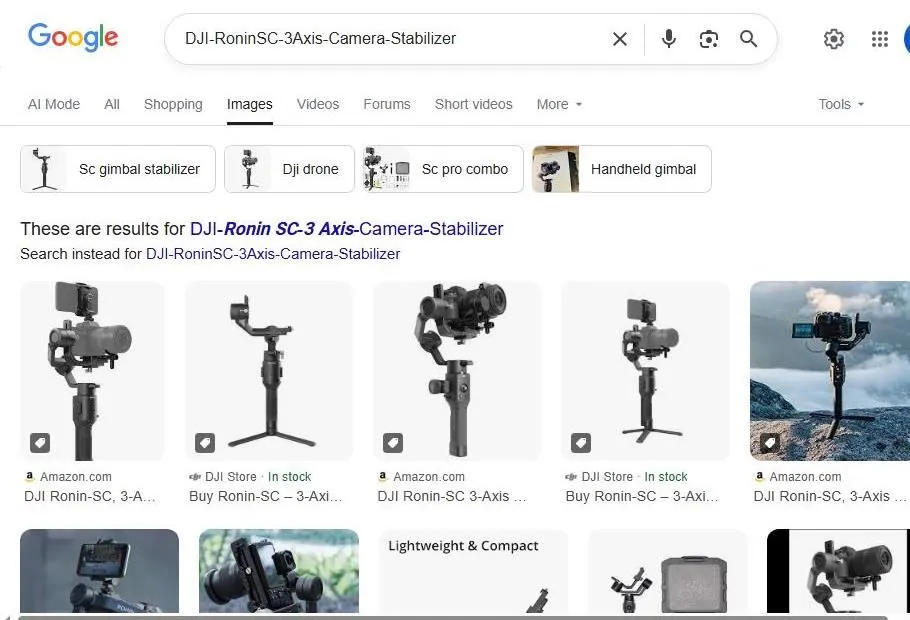This screenshot has height=620, width=910.
Task: Click the 'Search instead for DJI-RoninSC-3Axis-Camera-Stabilizer' link
Action: point(273,254)
